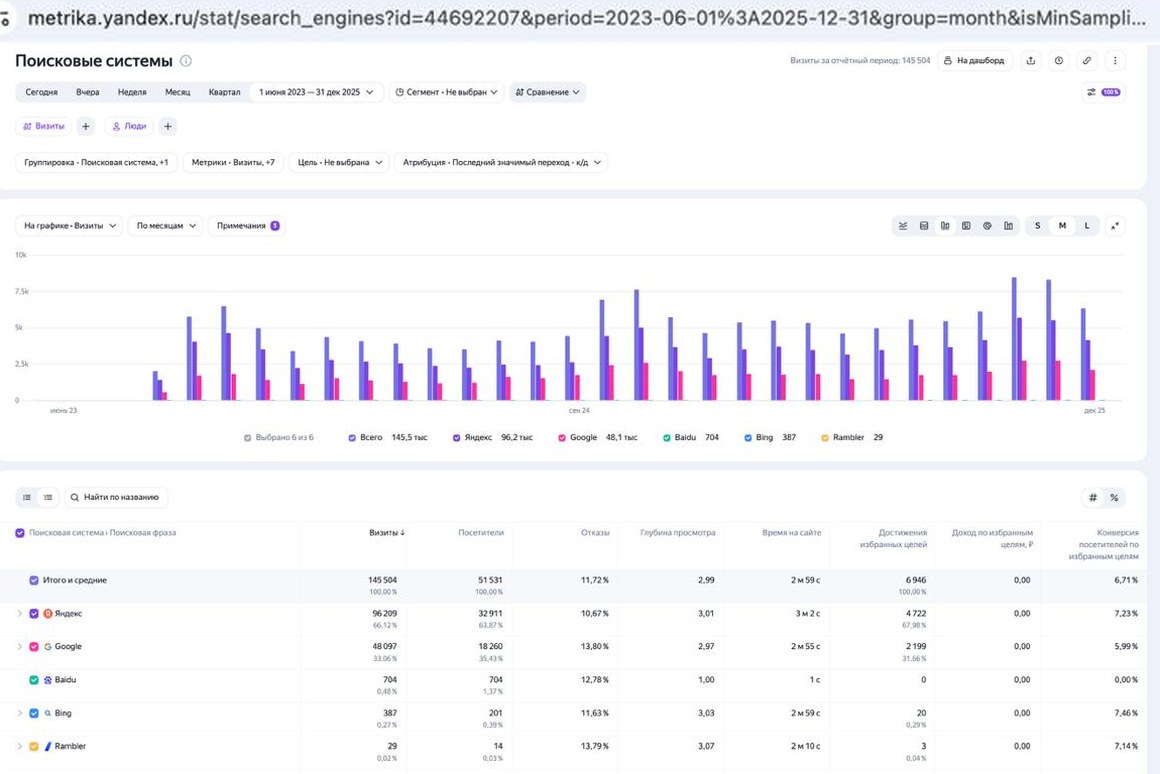Uncheck the Baidu row checkbox
The height and width of the screenshot is (774, 1160).
(x=34, y=680)
